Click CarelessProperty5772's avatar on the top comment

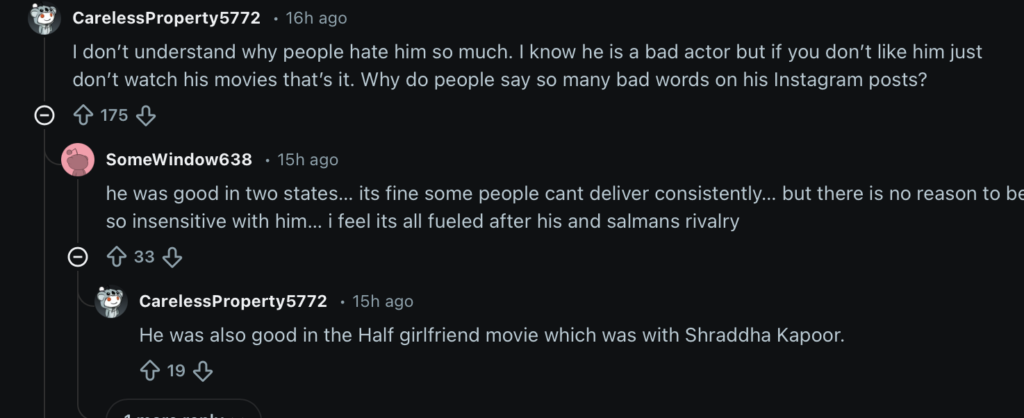point(44,18)
